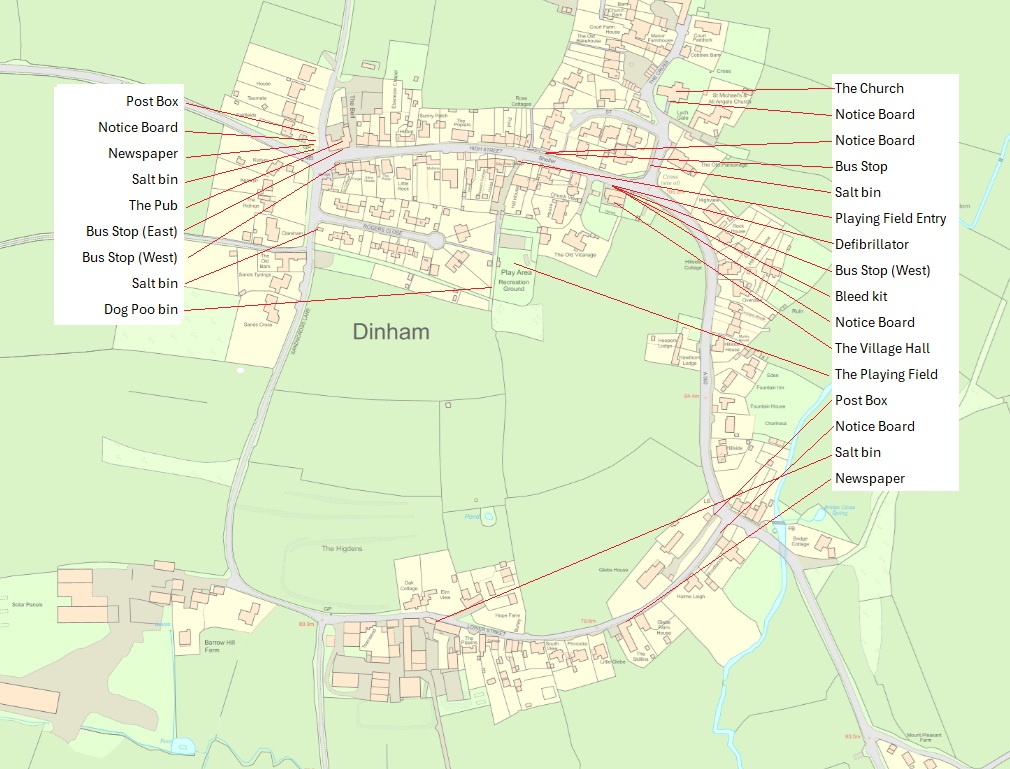Click the Notice Board label below Post Box on right
This screenshot has width=1010, height=769.
point(874,426)
